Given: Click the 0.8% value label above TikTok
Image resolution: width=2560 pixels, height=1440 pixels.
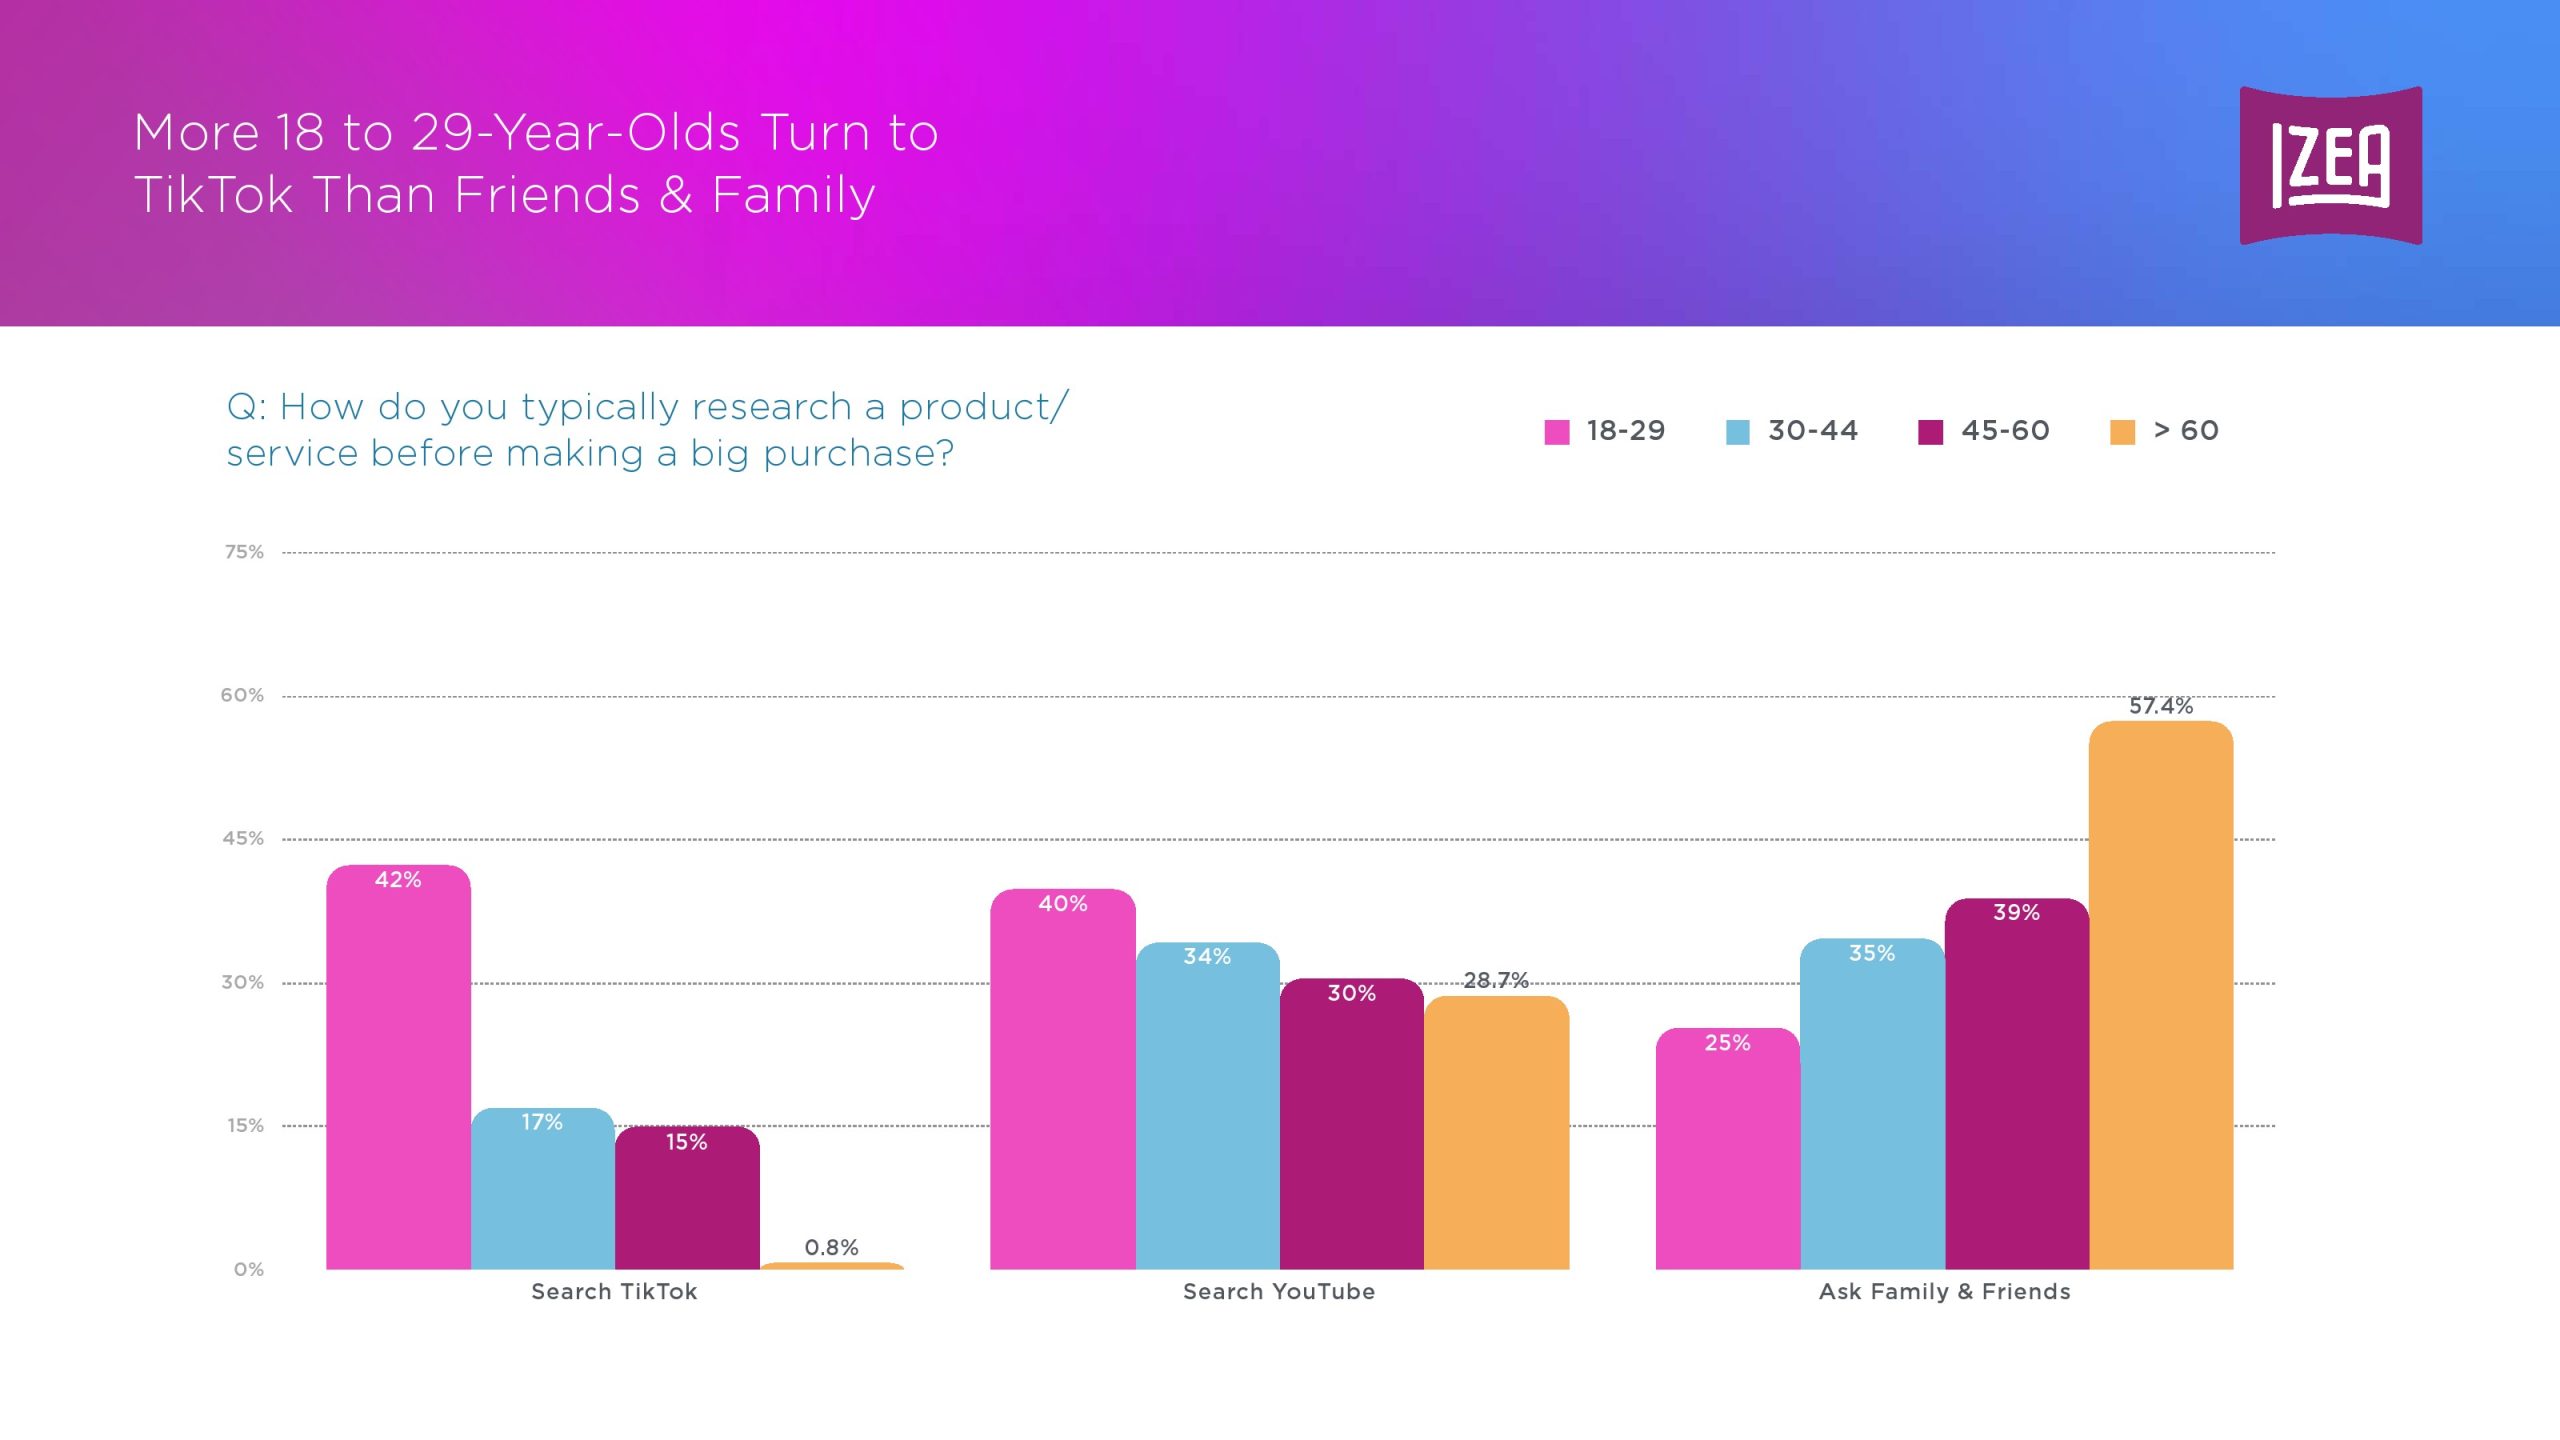Looking at the screenshot, I should 831,1247.
